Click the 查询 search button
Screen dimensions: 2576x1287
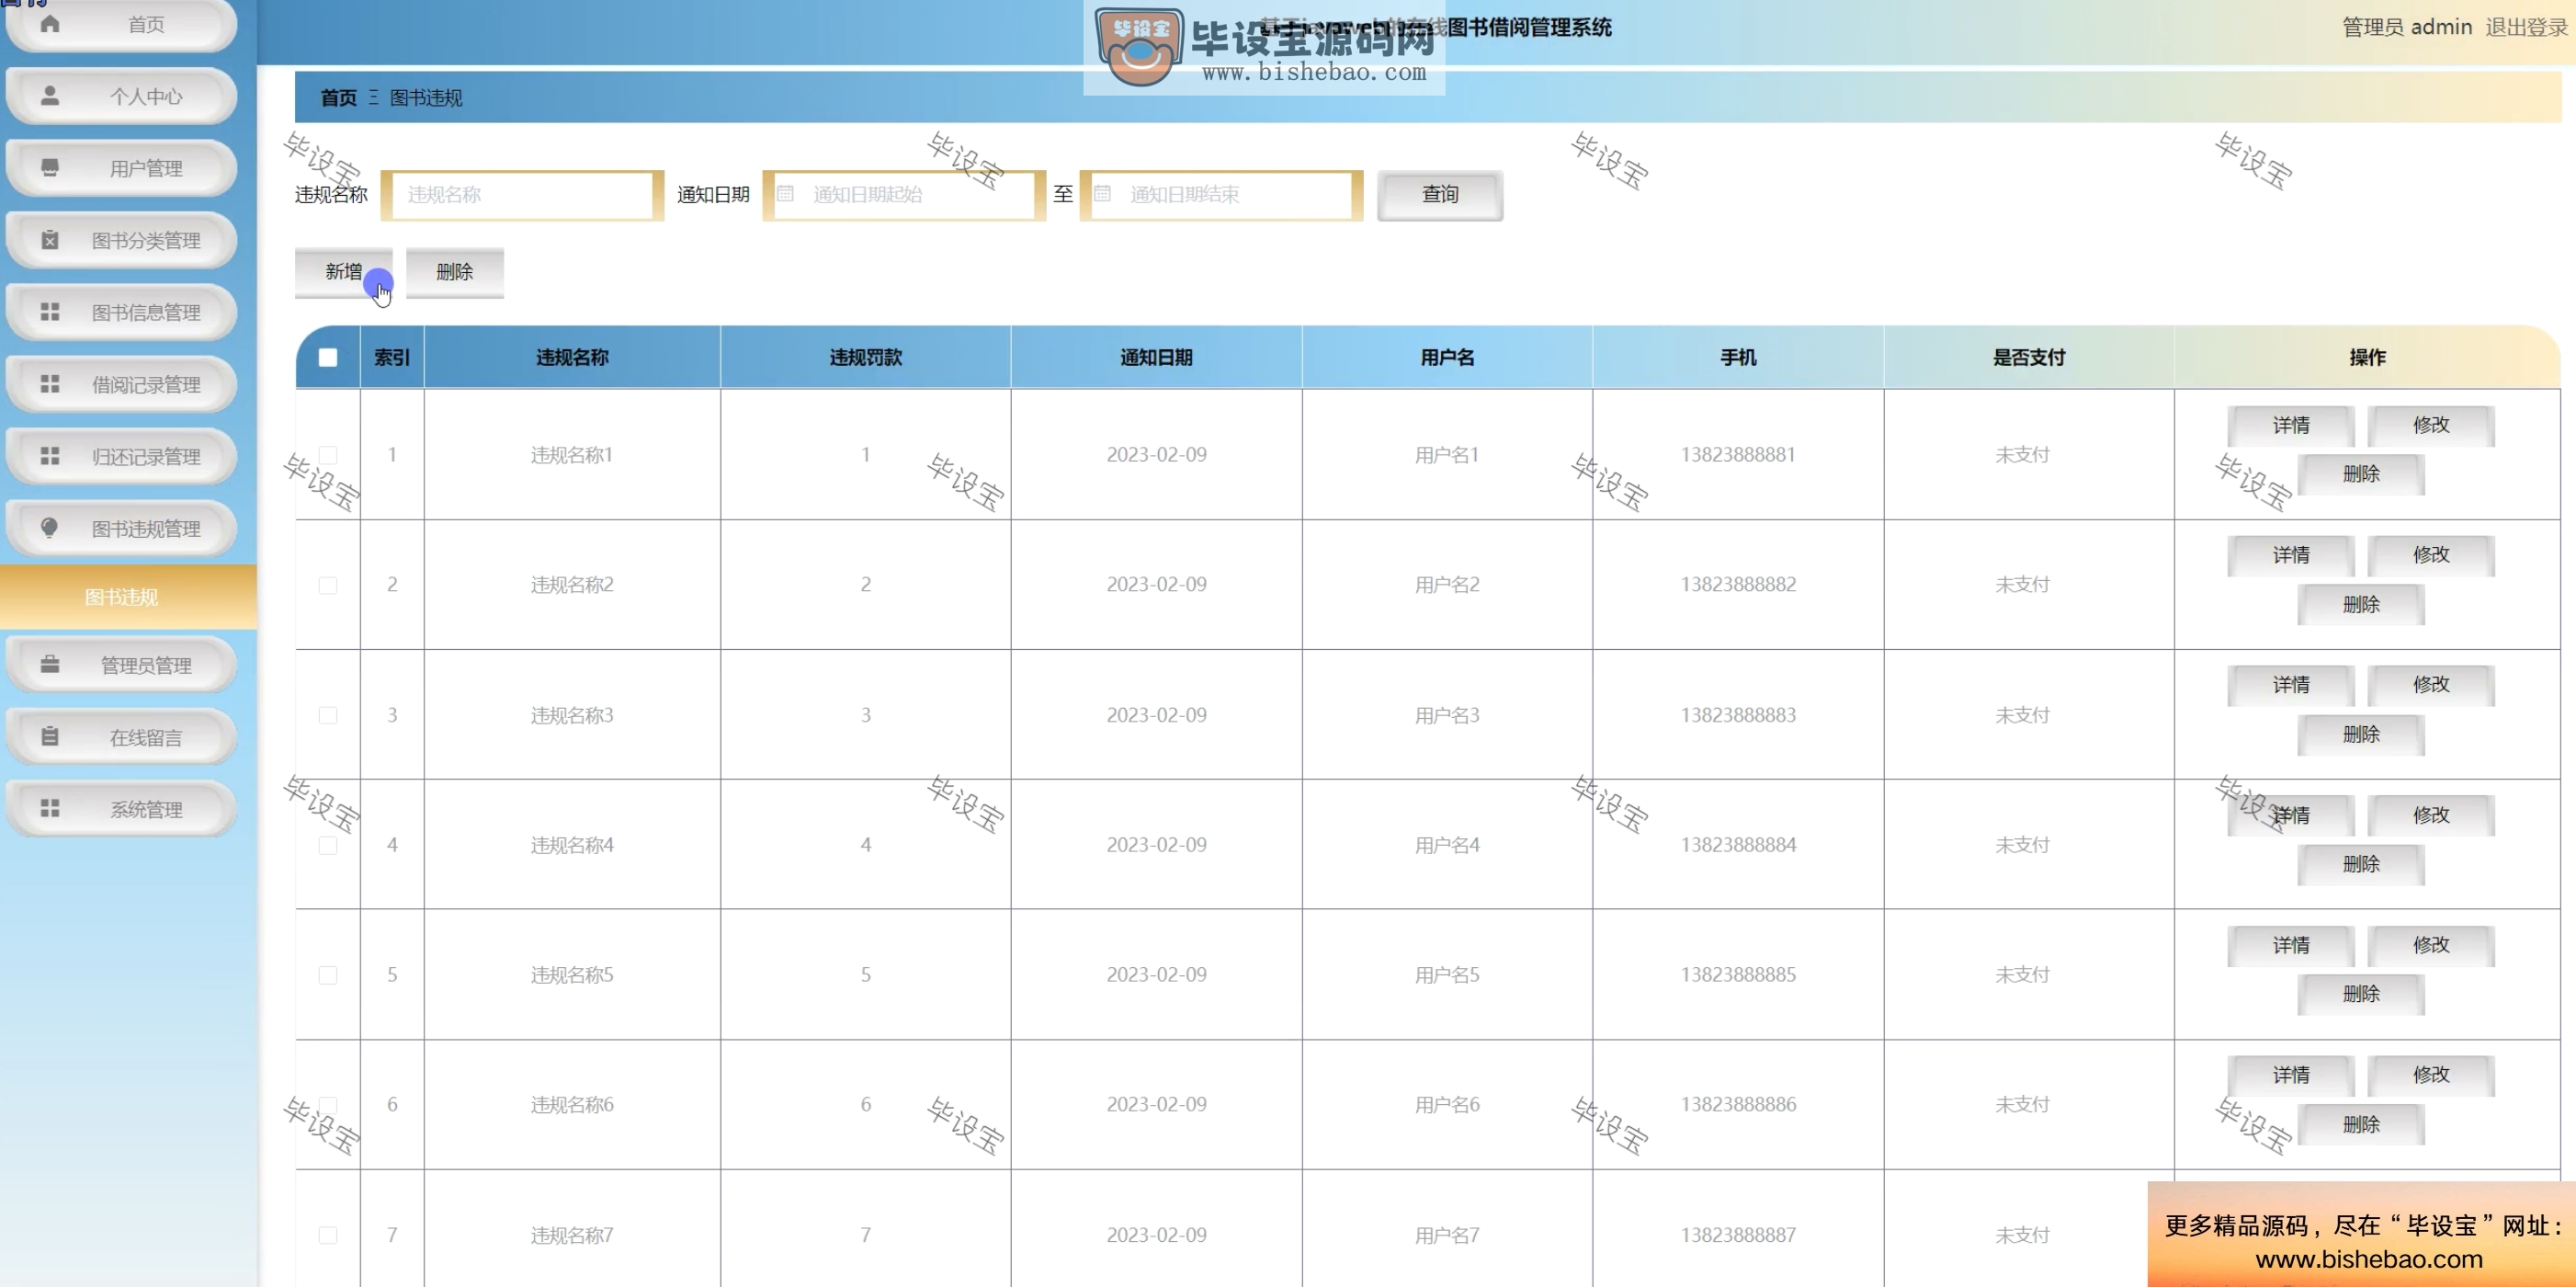1440,194
